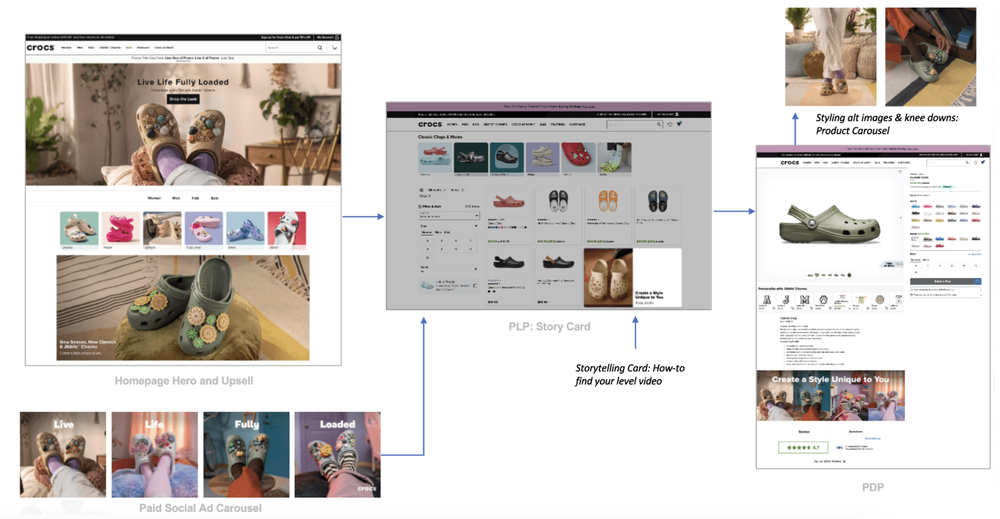Screen dimensions: 1000x519
Task: Click the ad carousel image labeled Fully
Action: point(246,455)
